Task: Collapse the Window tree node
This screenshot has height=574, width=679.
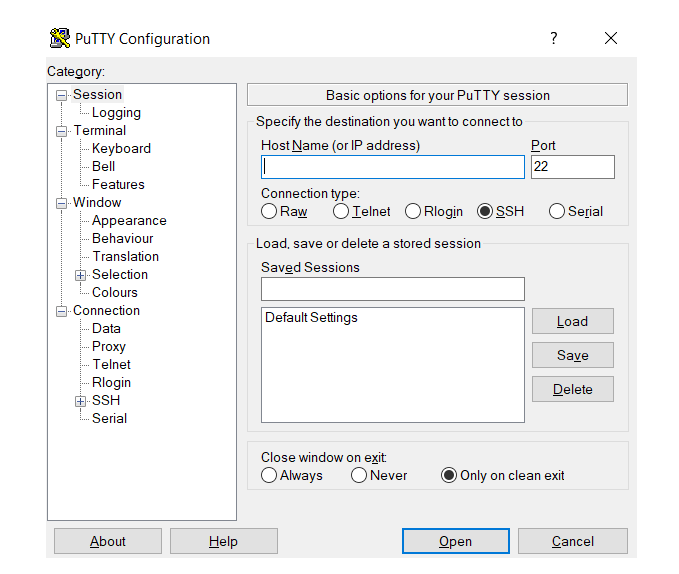Action: click(61, 203)
